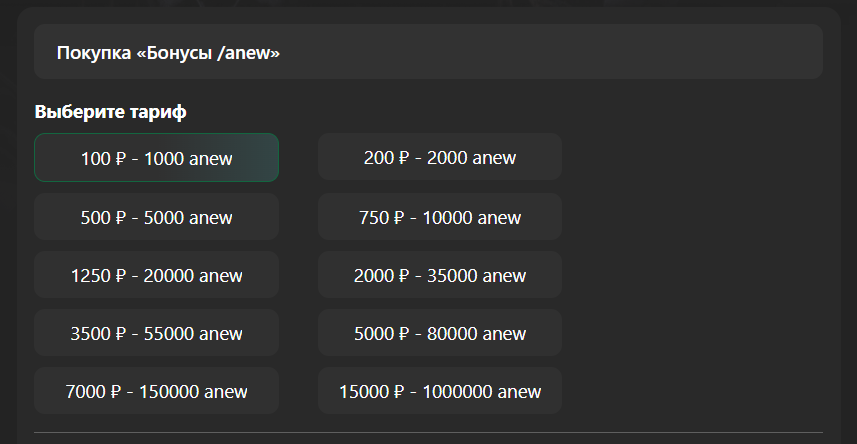The image size is (857, 444).
Task: Select the 750 ₽ - 10000 anew tariff
Action: (x=440, y=217)
